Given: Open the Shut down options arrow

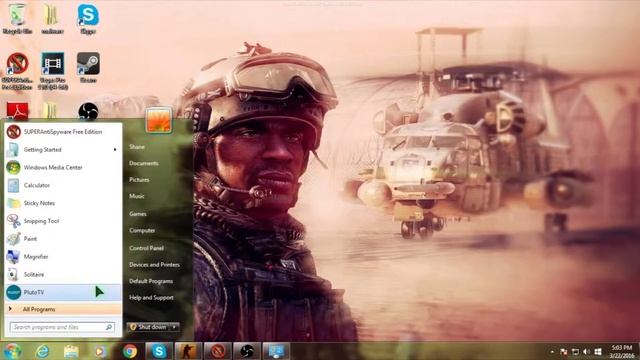Looking at the screenshot, I should (174, 327).
